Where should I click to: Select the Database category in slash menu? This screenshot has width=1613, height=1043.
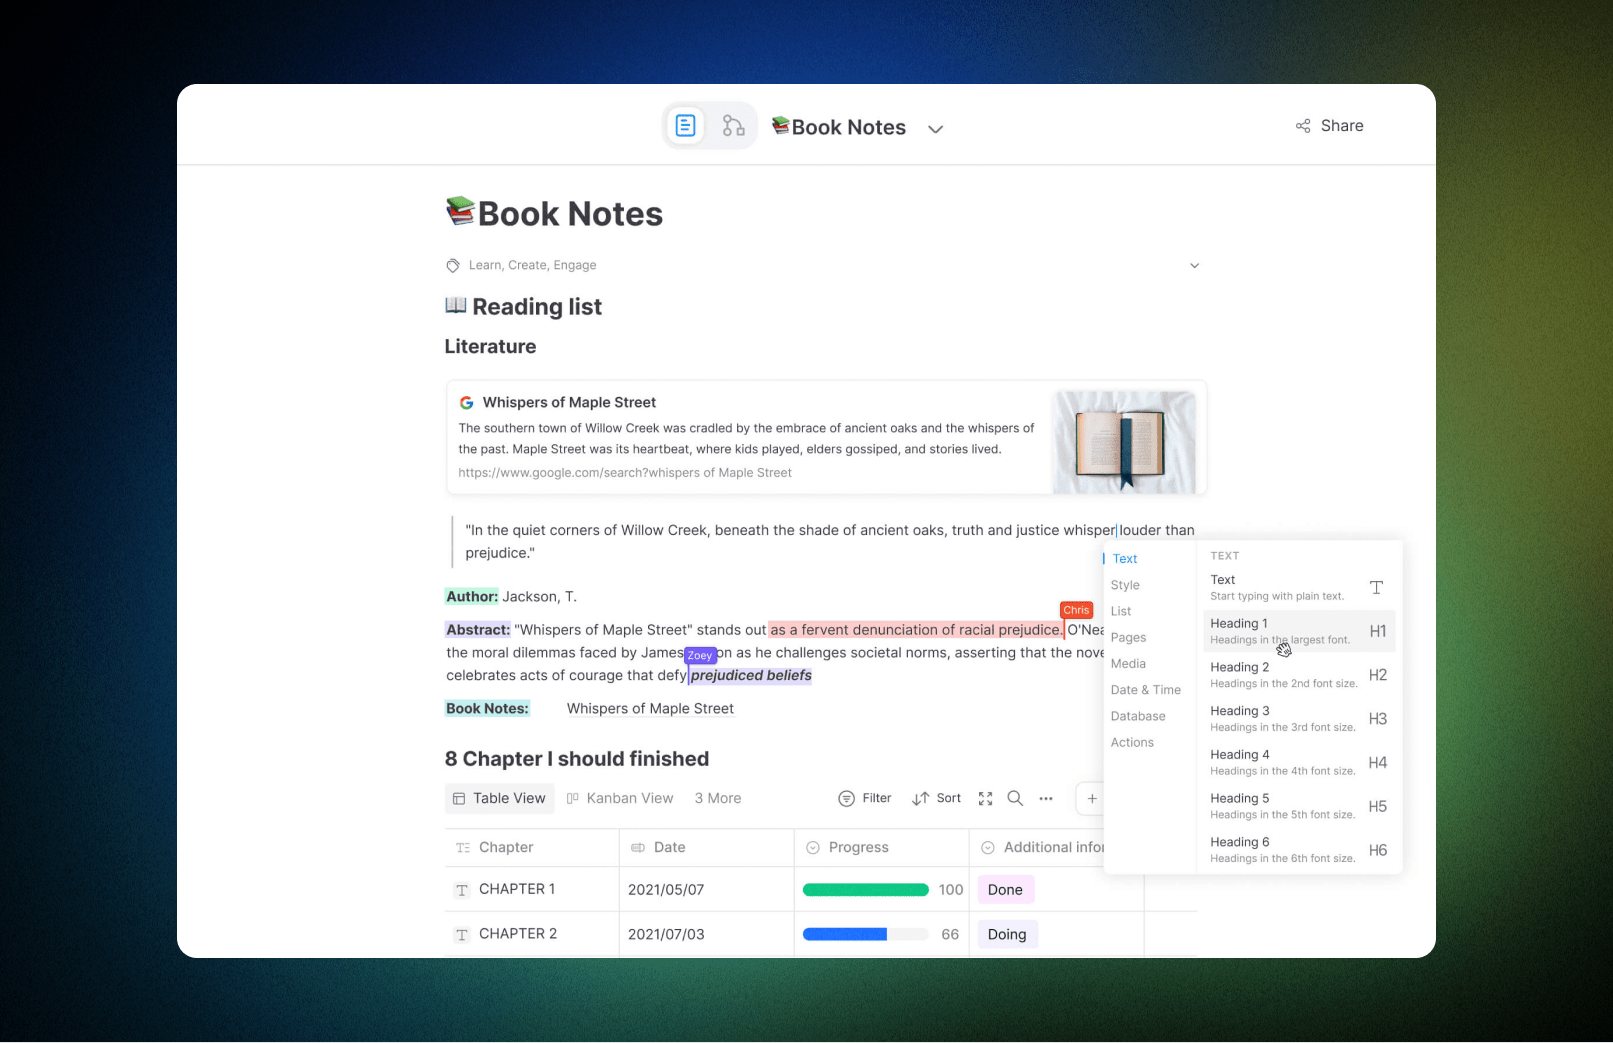1138,716
